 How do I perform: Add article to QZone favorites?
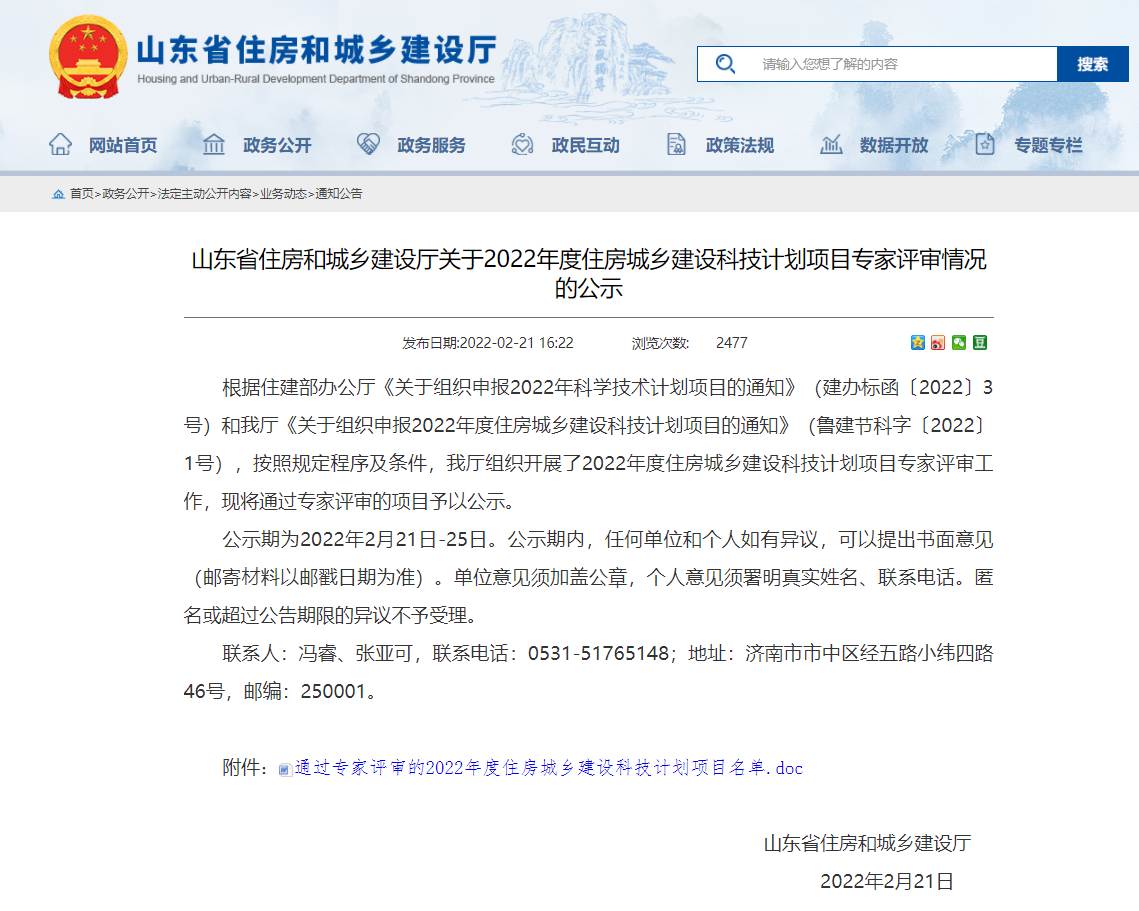coord(917,342)
